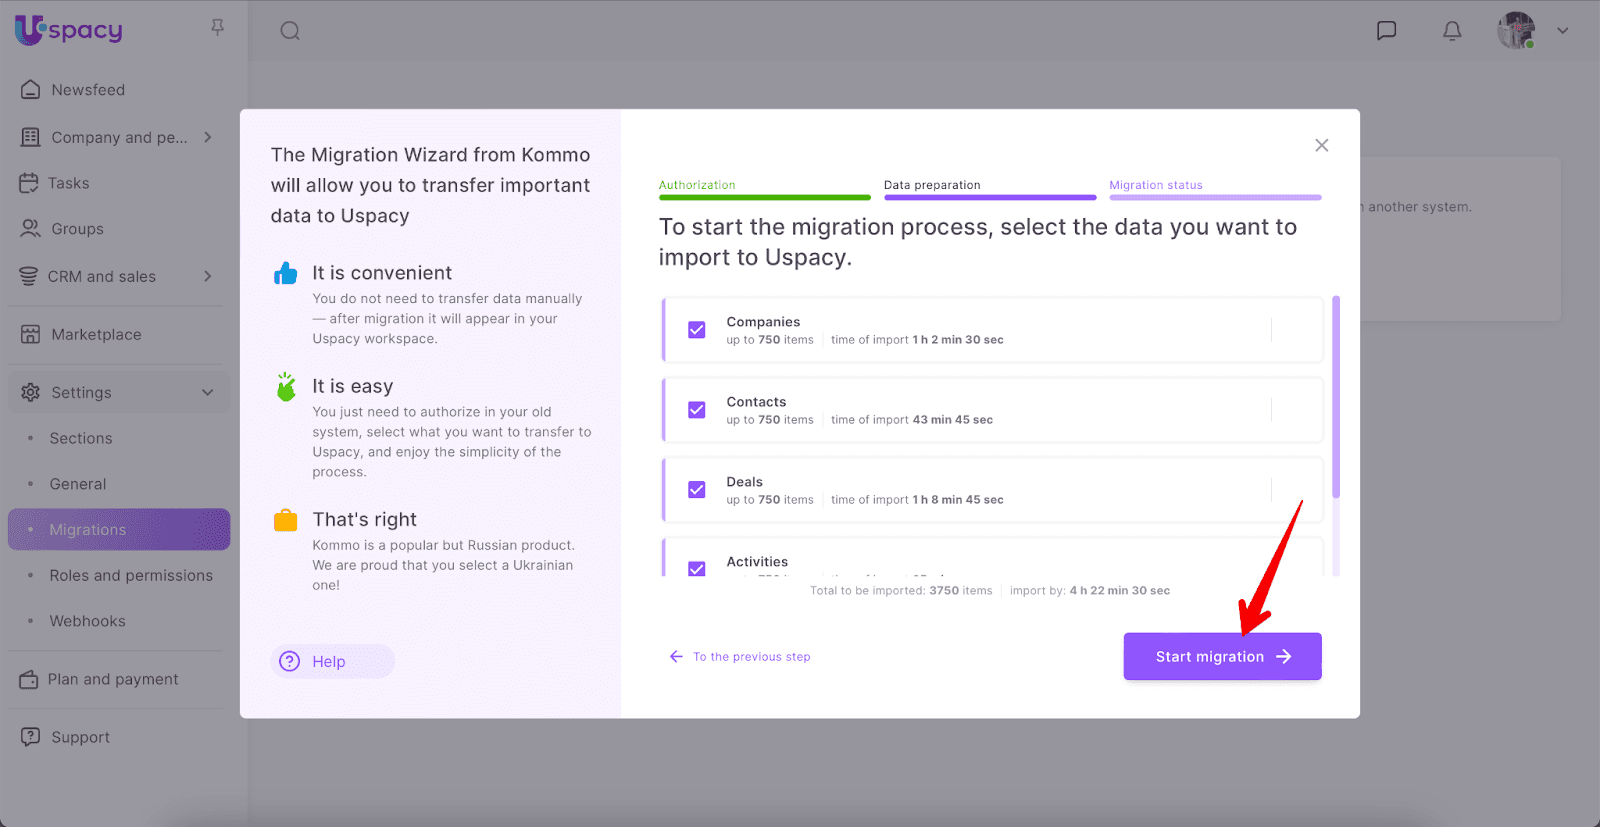Click the Support question icon
Image resolution: width=1600 pixels, height=827 pixels.
coord(31,737)
